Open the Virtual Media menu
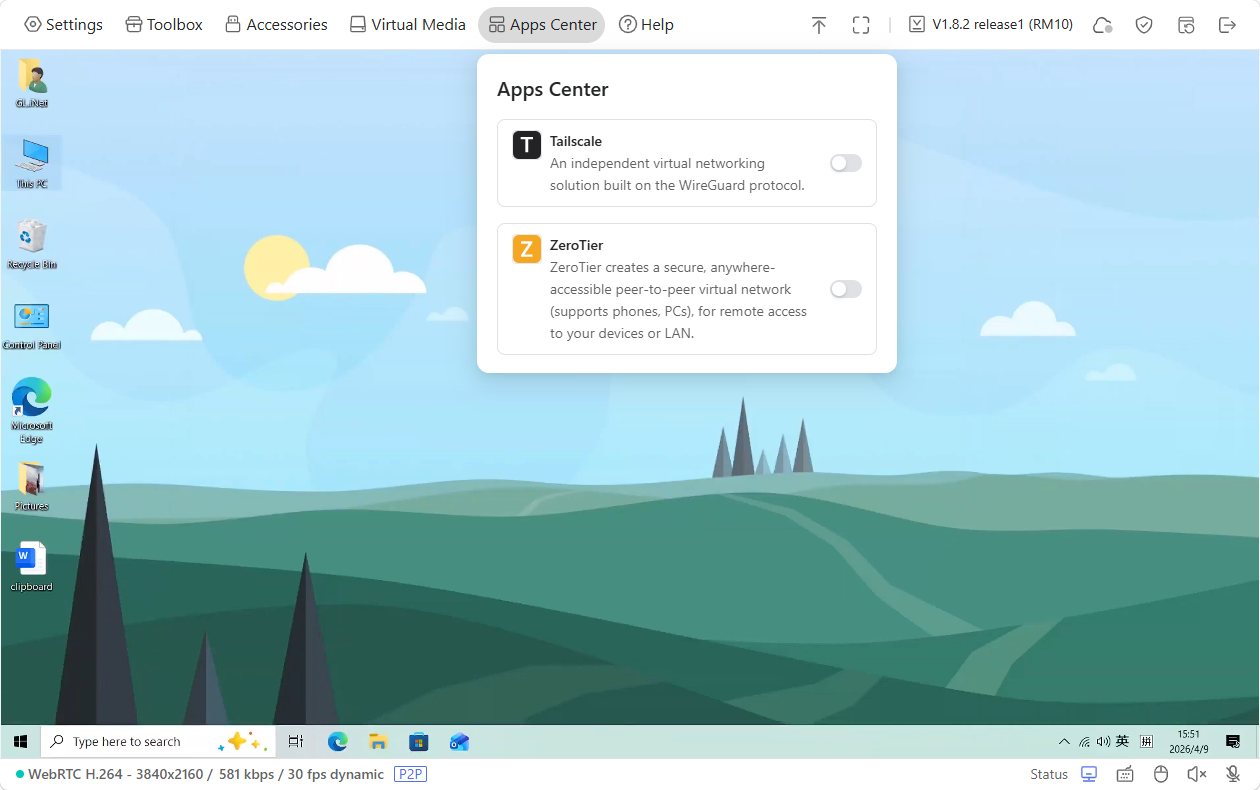The width and height of the screenshot is (1260, 790). click(407, 24)
